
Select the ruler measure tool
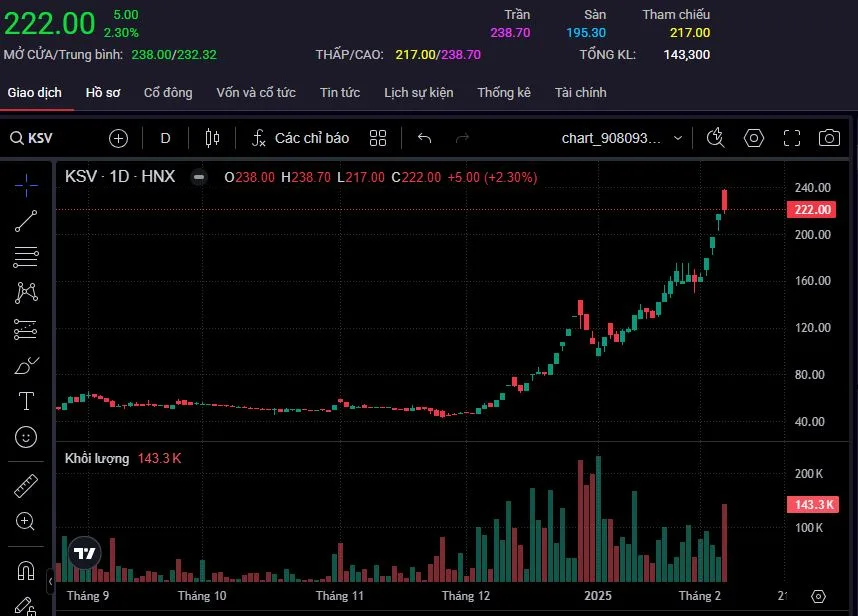(x=26, y=486)
